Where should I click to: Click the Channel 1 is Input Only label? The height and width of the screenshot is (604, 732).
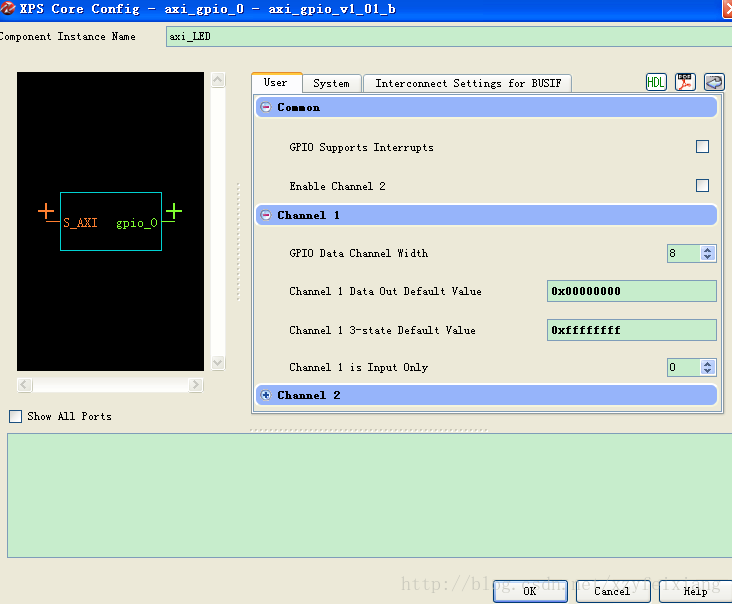click(359, 367)
